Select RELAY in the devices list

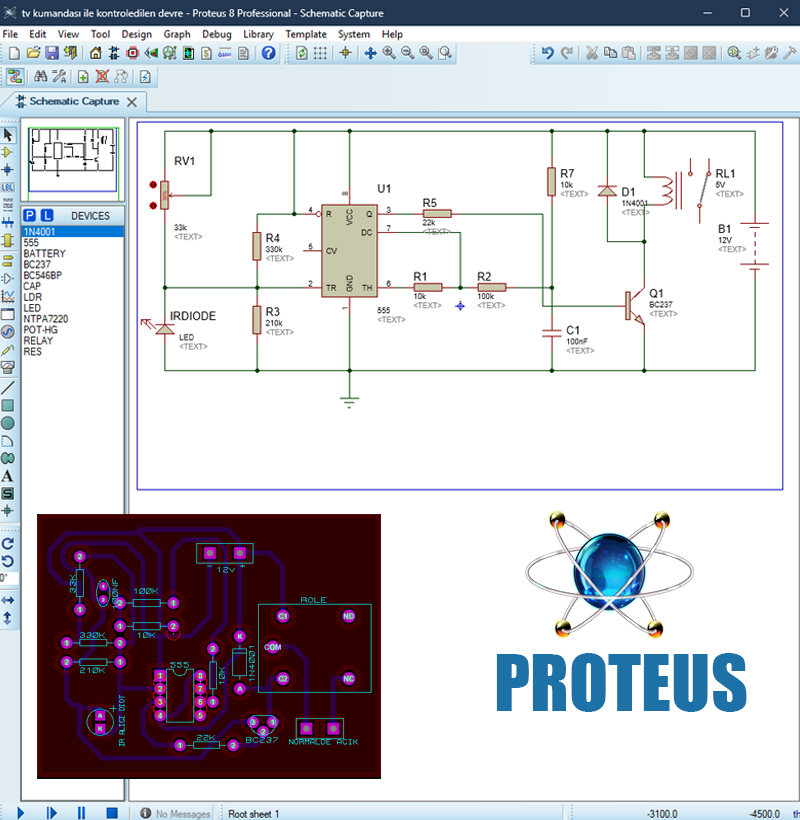[x=38, y=341]
